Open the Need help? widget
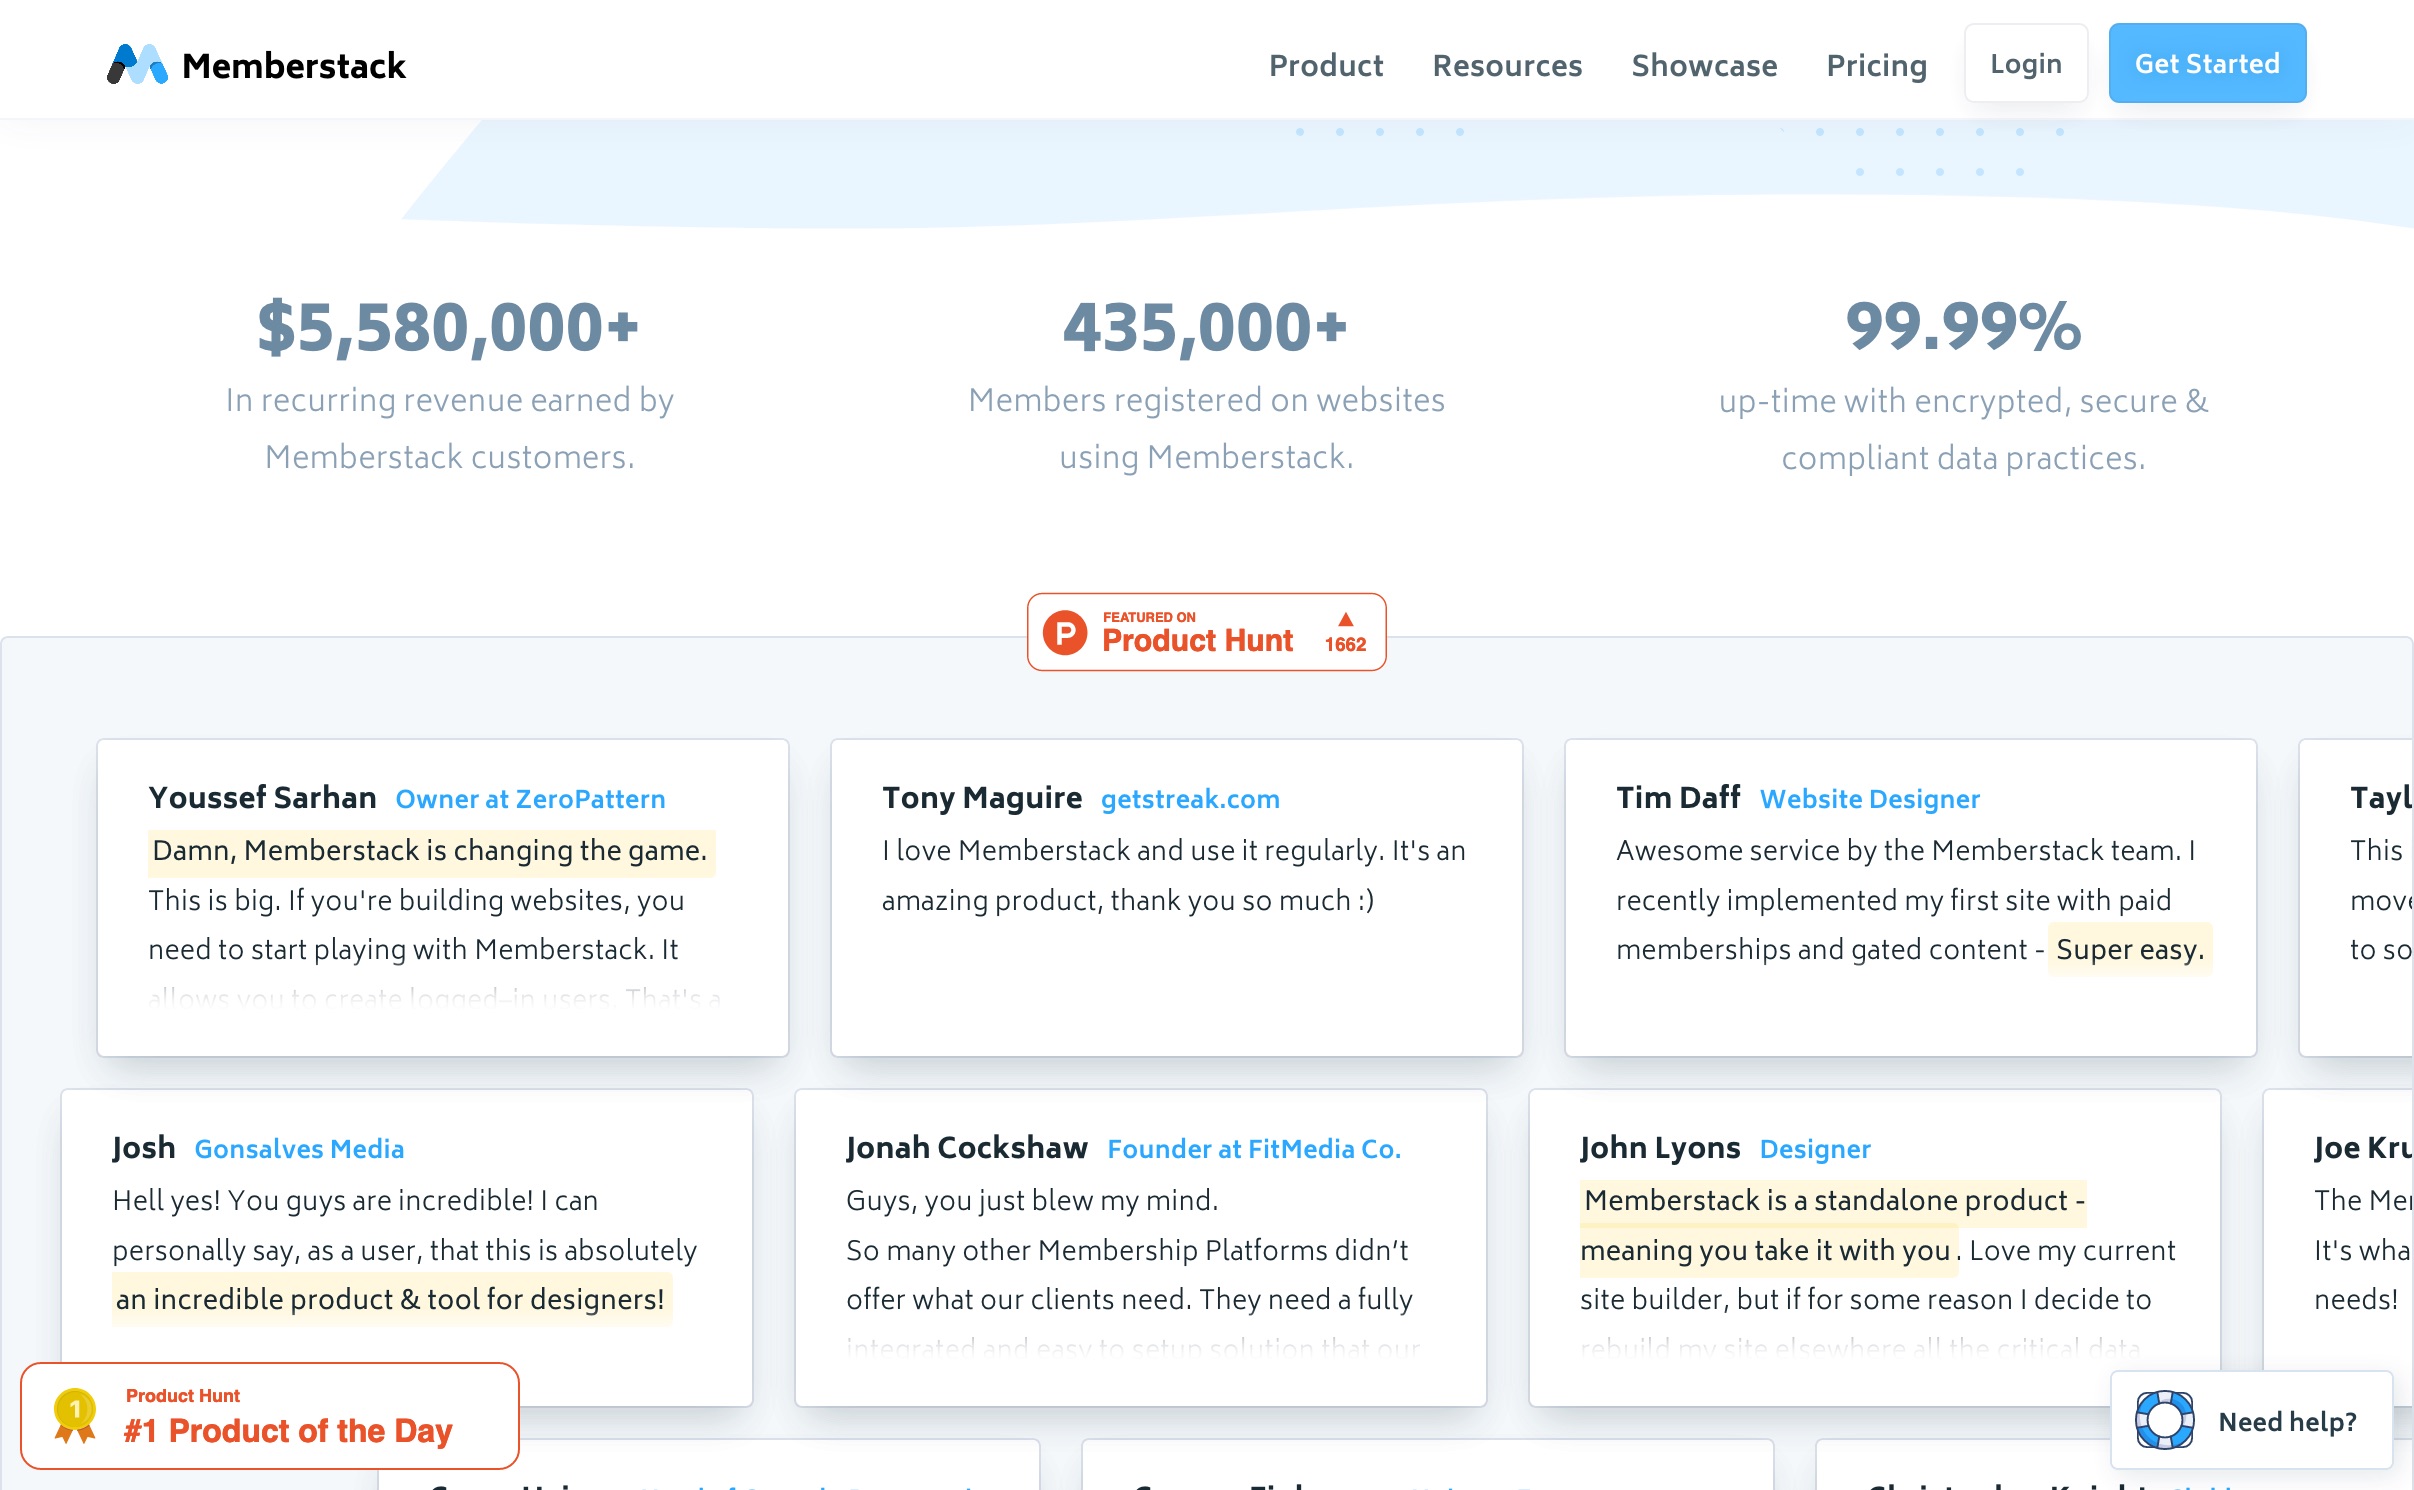This screenshot has width=2414, height=1490. [2251, 1420]
